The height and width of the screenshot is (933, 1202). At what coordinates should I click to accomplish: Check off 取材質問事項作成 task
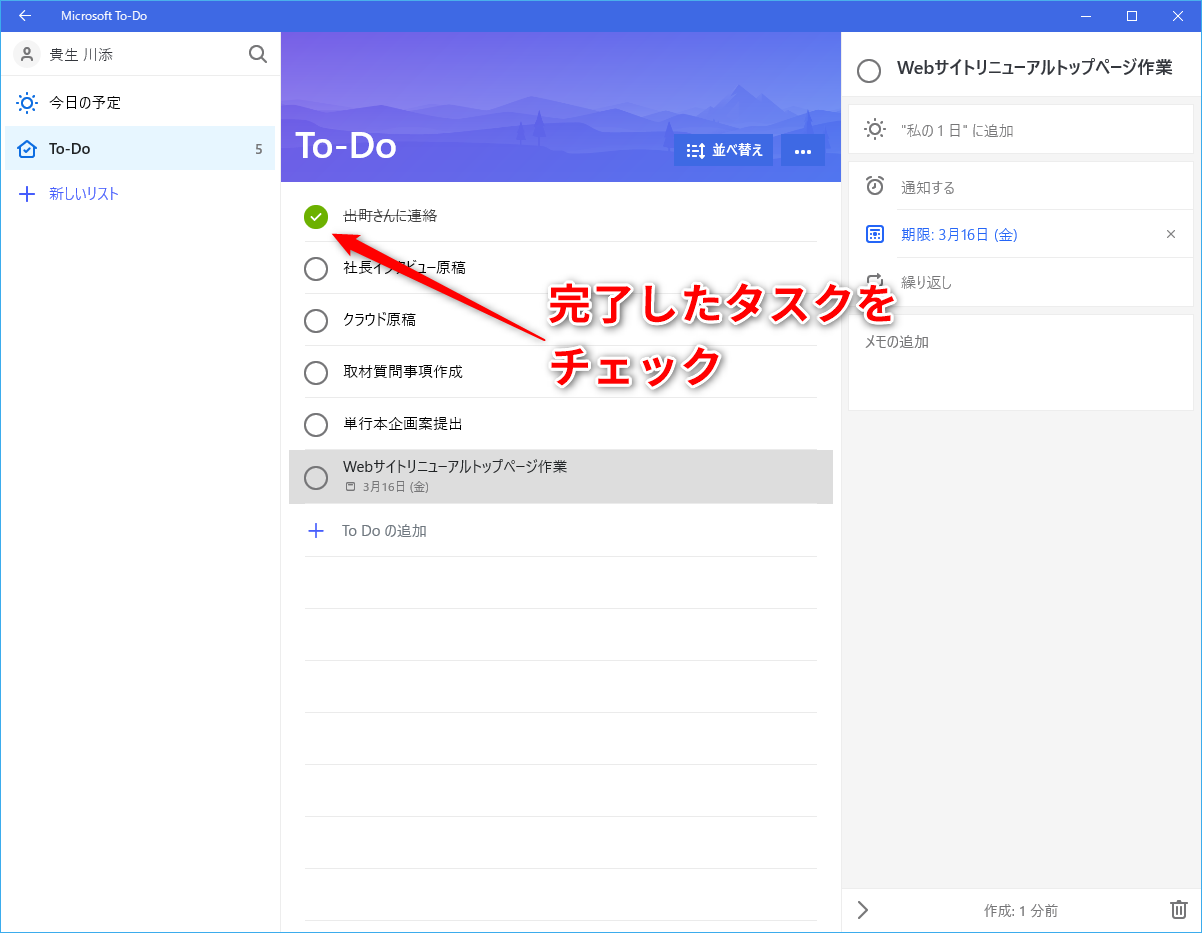click(316, 372)
